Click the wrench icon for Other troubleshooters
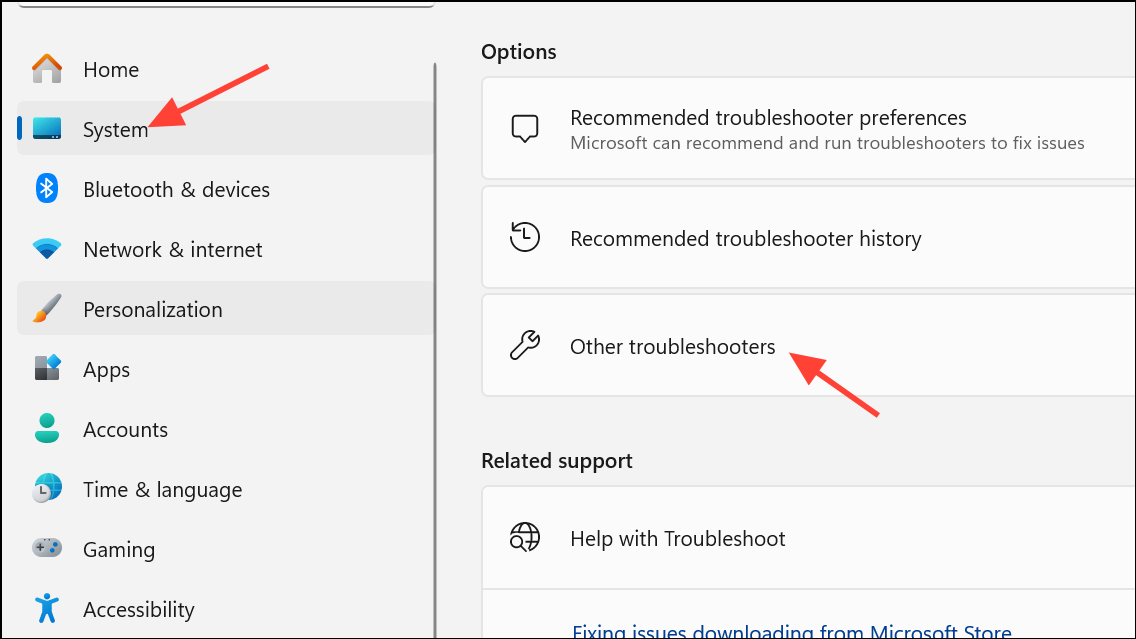This screenshot has width=1136, height=639. pos(525,346)
